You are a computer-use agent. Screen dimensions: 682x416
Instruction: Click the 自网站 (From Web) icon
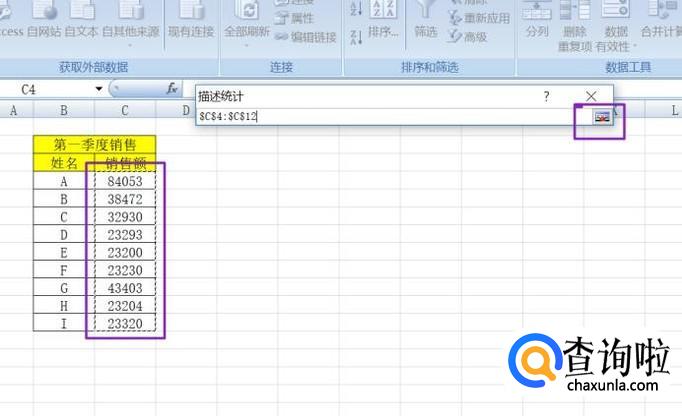[x=44, y=20]
